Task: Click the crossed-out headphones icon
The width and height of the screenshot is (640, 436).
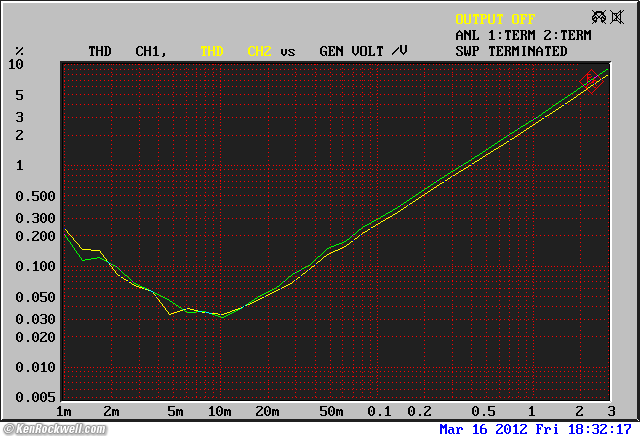Action: point(599,17)
